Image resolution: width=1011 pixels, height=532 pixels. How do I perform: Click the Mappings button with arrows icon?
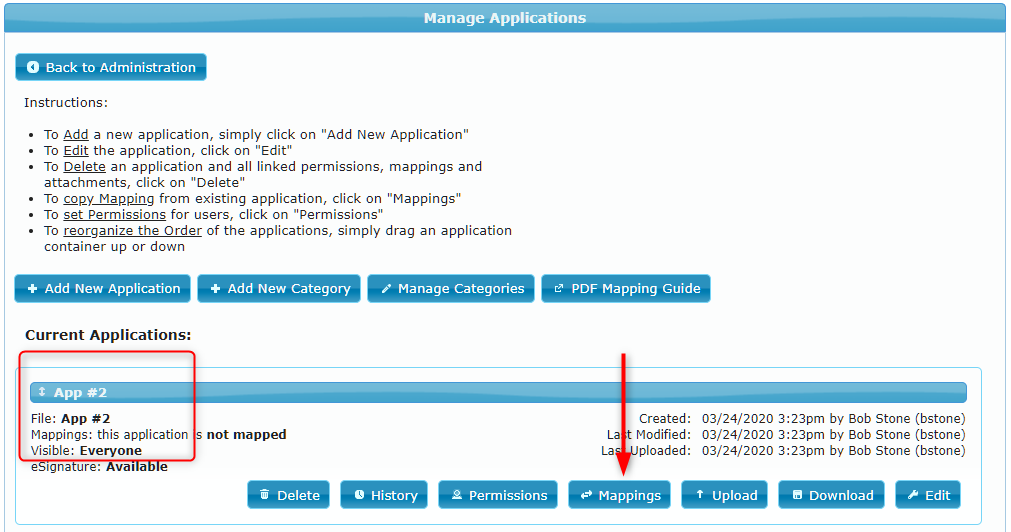click(x=620, y=495)
